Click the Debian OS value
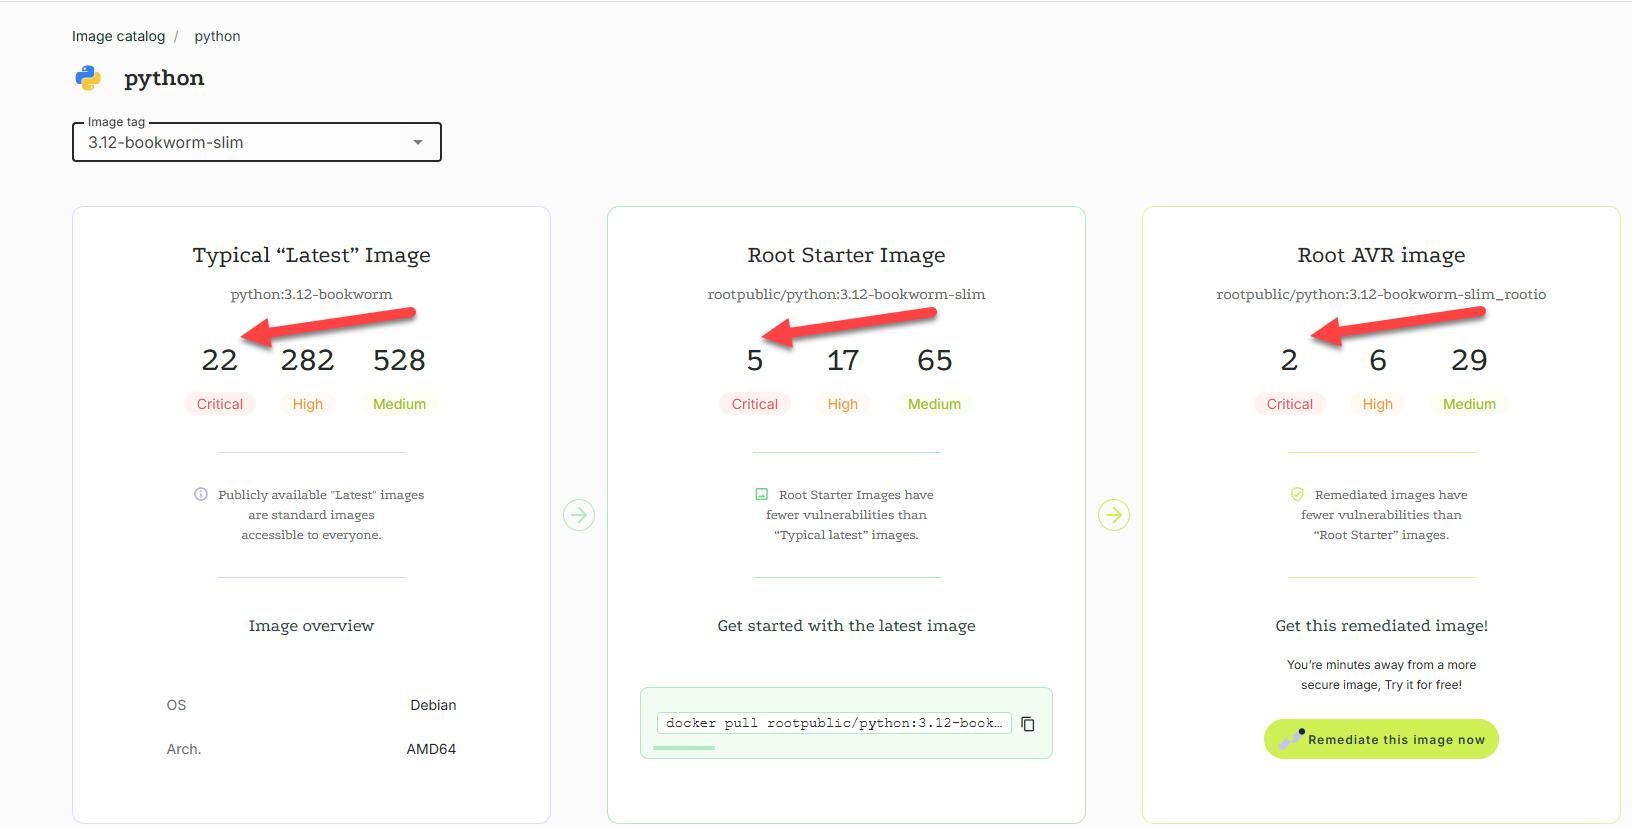 433,705
